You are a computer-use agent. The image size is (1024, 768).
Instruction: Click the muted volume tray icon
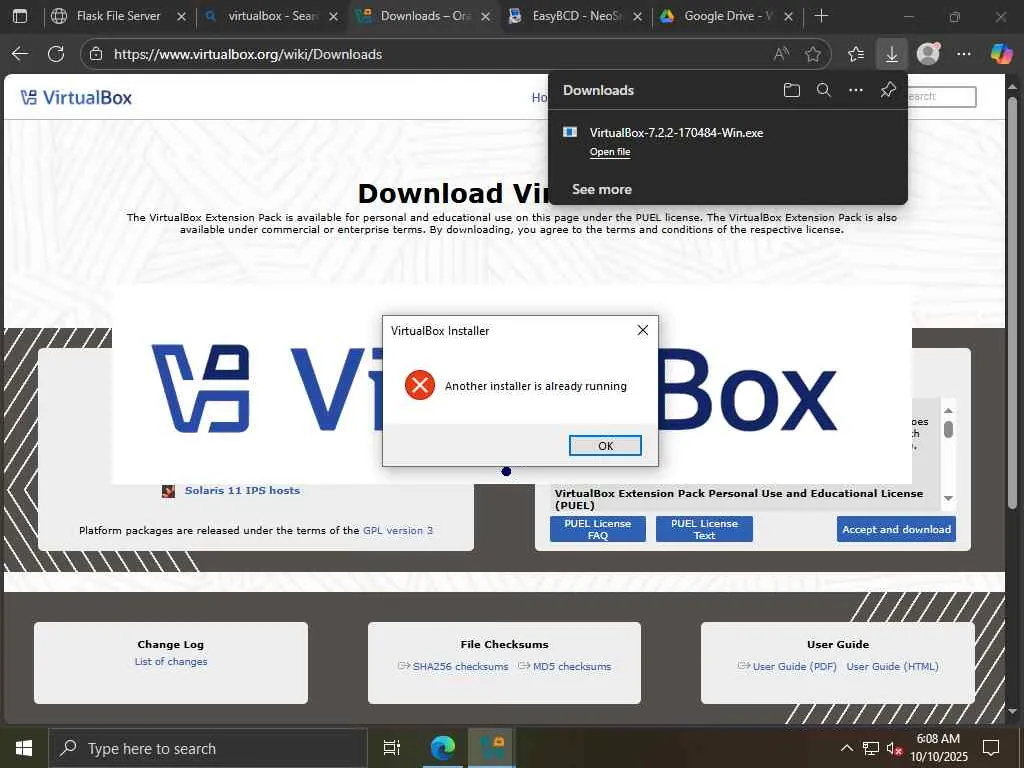pyautogui.click(x=894, y=748)
